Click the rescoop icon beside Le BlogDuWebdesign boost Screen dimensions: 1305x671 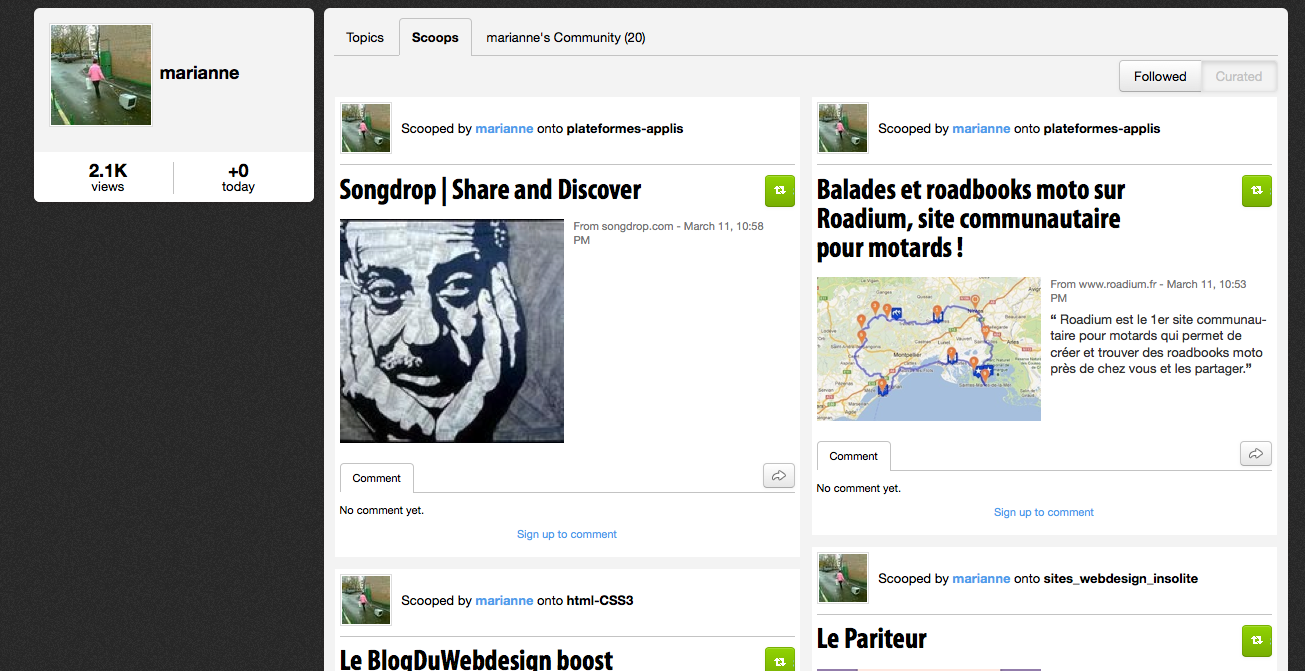click(780, 659)
